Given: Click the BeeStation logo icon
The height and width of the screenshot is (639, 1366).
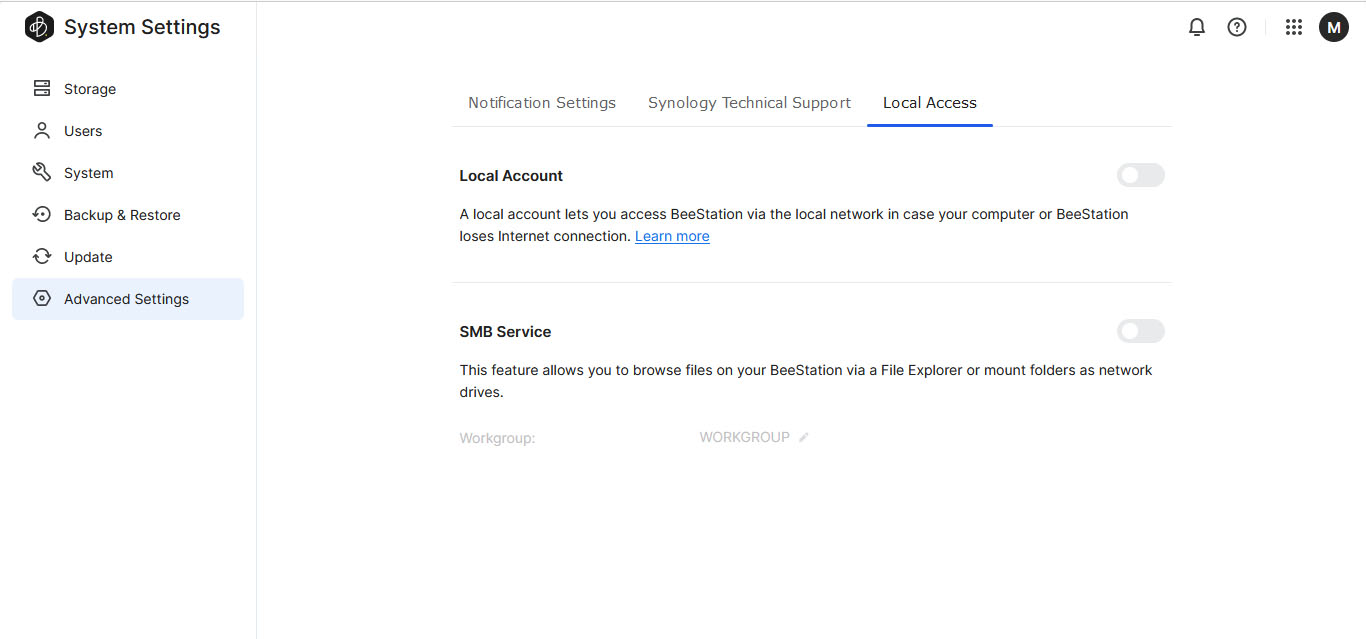Looking at the screenshot, I should [x=39, y=27].
